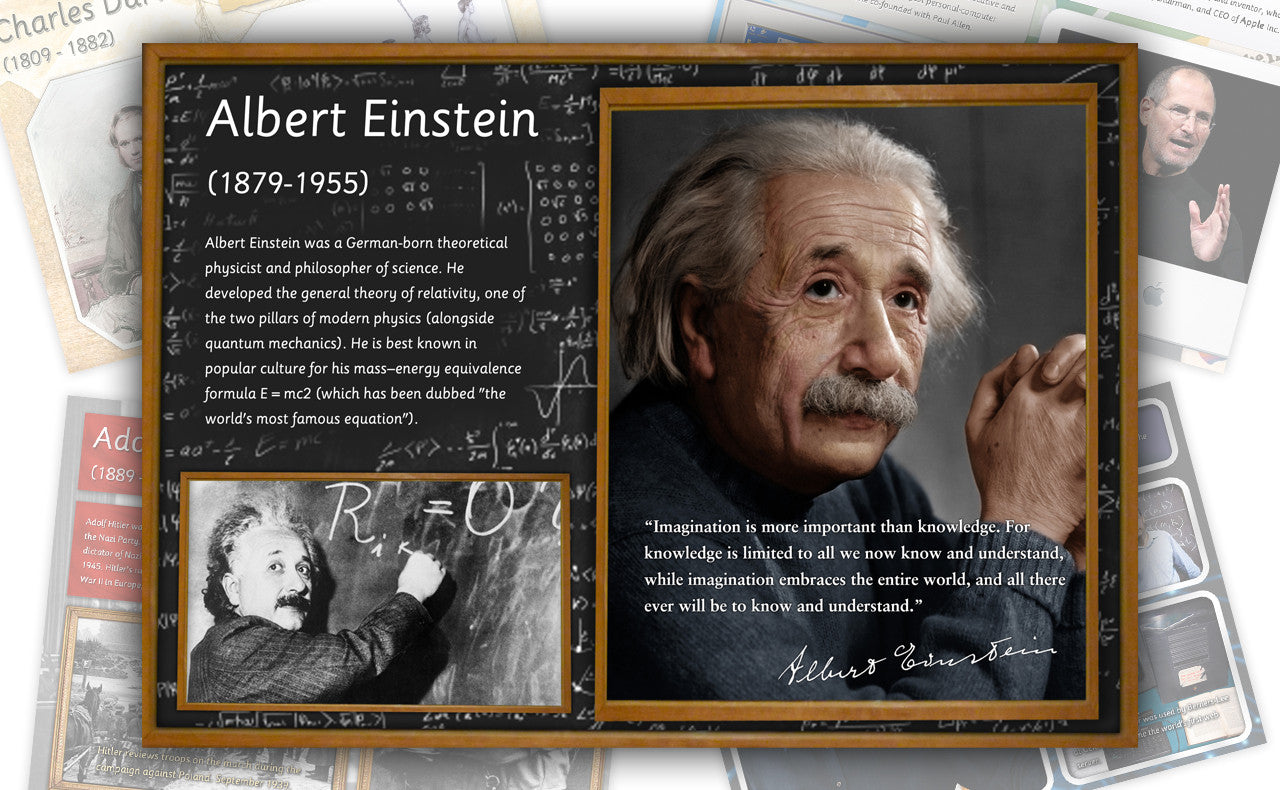Click the "(1809 - 1882)" Darwin dates
The width and height of the screenshot is (1280, 790).
click(61, 52)
